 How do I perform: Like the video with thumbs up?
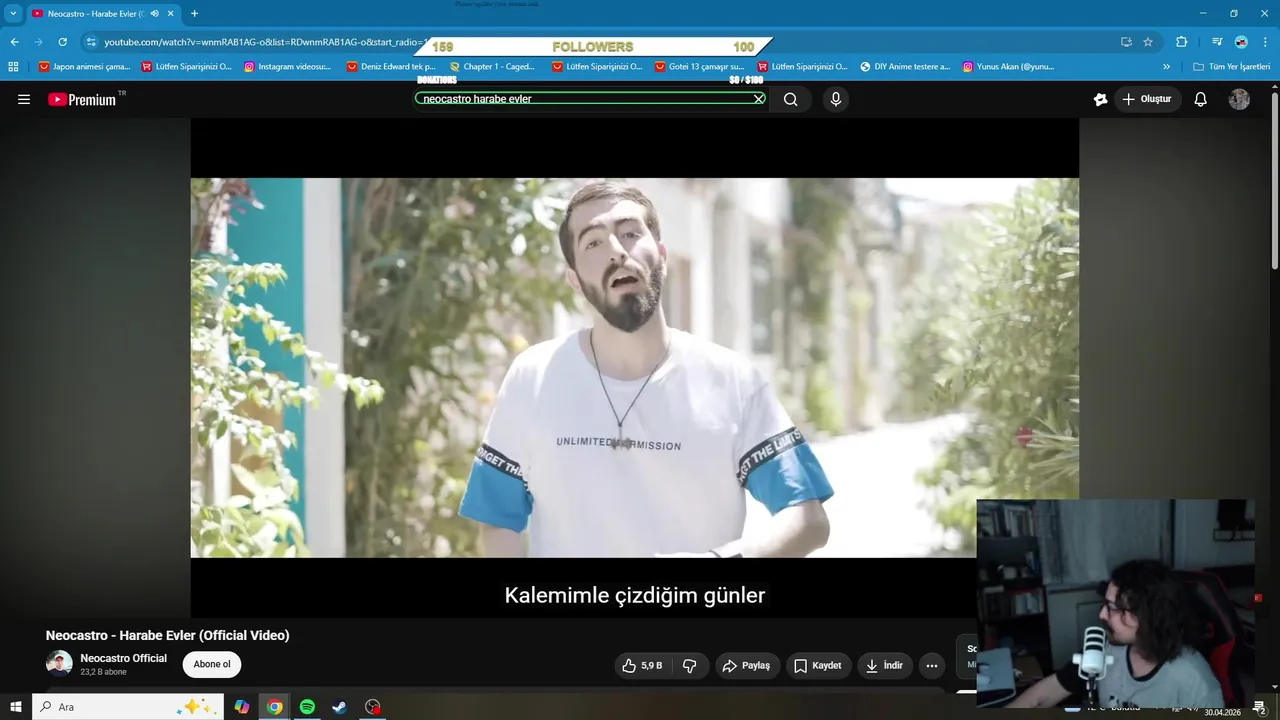tap(641, 665)
